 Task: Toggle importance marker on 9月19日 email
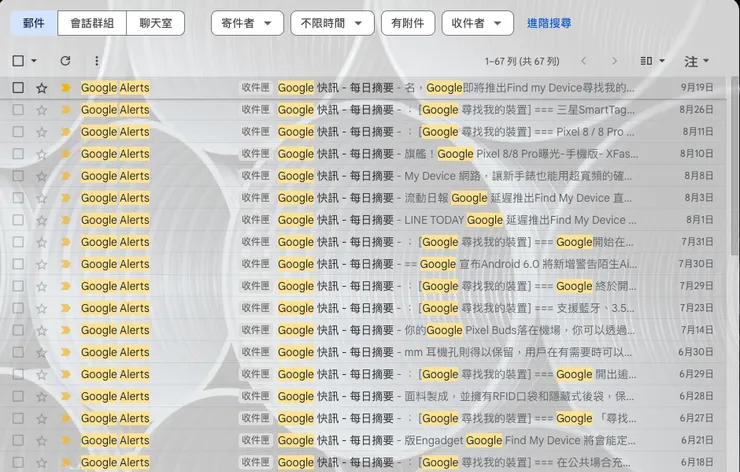[x=66, y=87]
